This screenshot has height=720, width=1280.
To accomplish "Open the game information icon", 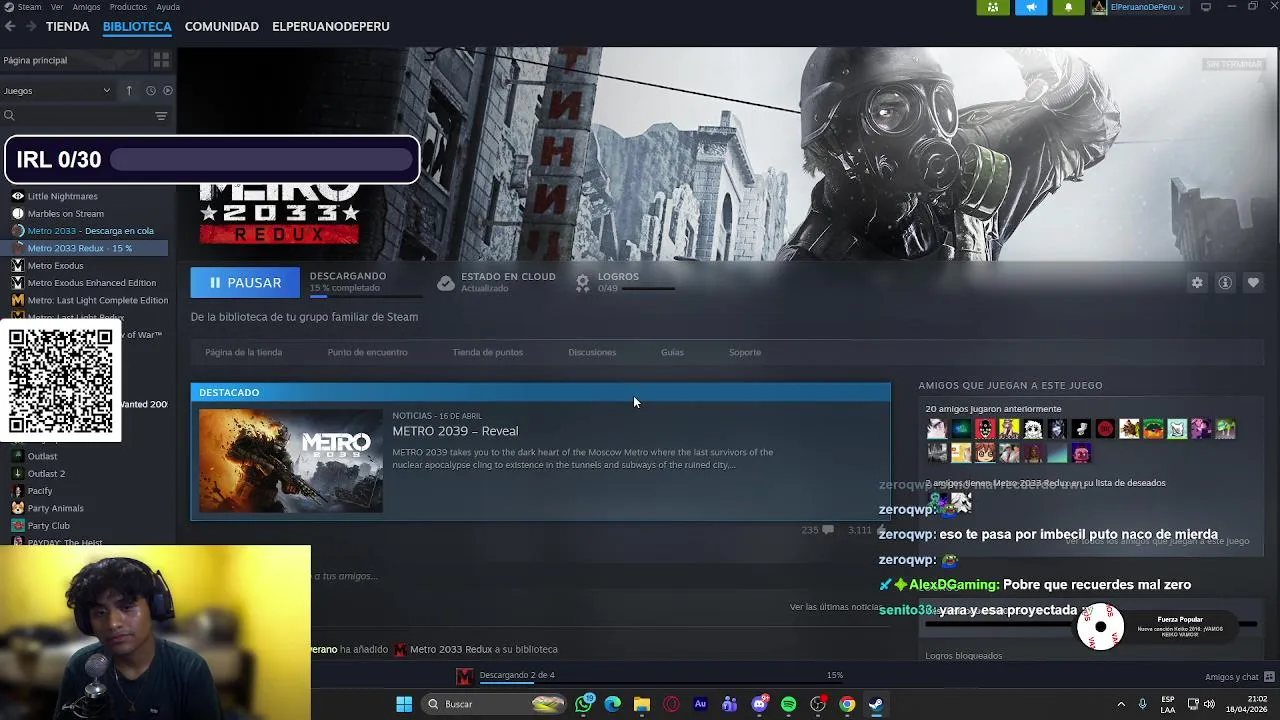I will tap(1225, 283).
